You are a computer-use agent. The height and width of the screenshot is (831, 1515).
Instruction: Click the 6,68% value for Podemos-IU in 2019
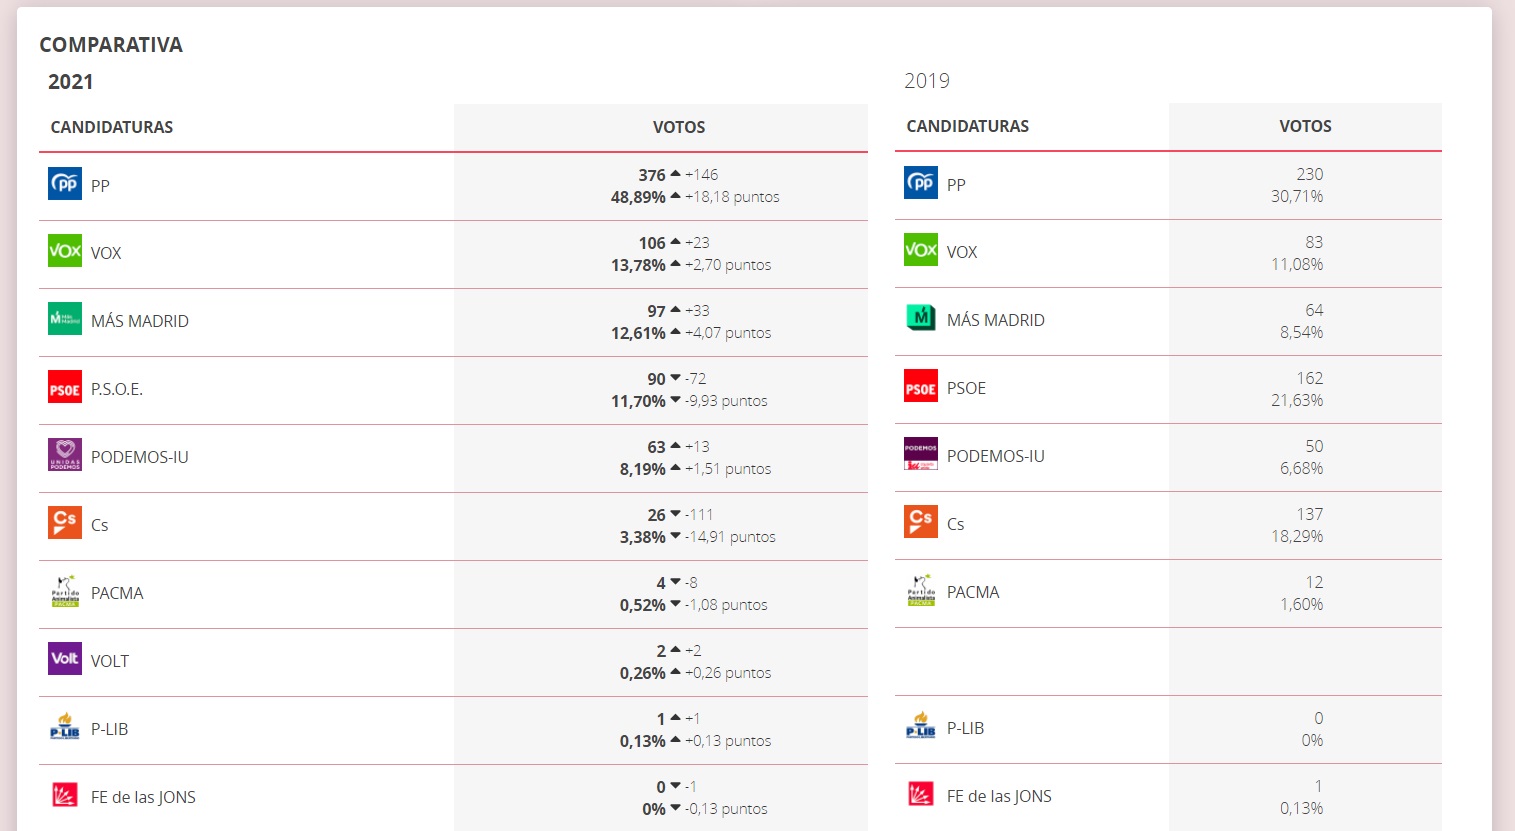coord(1301,468)
